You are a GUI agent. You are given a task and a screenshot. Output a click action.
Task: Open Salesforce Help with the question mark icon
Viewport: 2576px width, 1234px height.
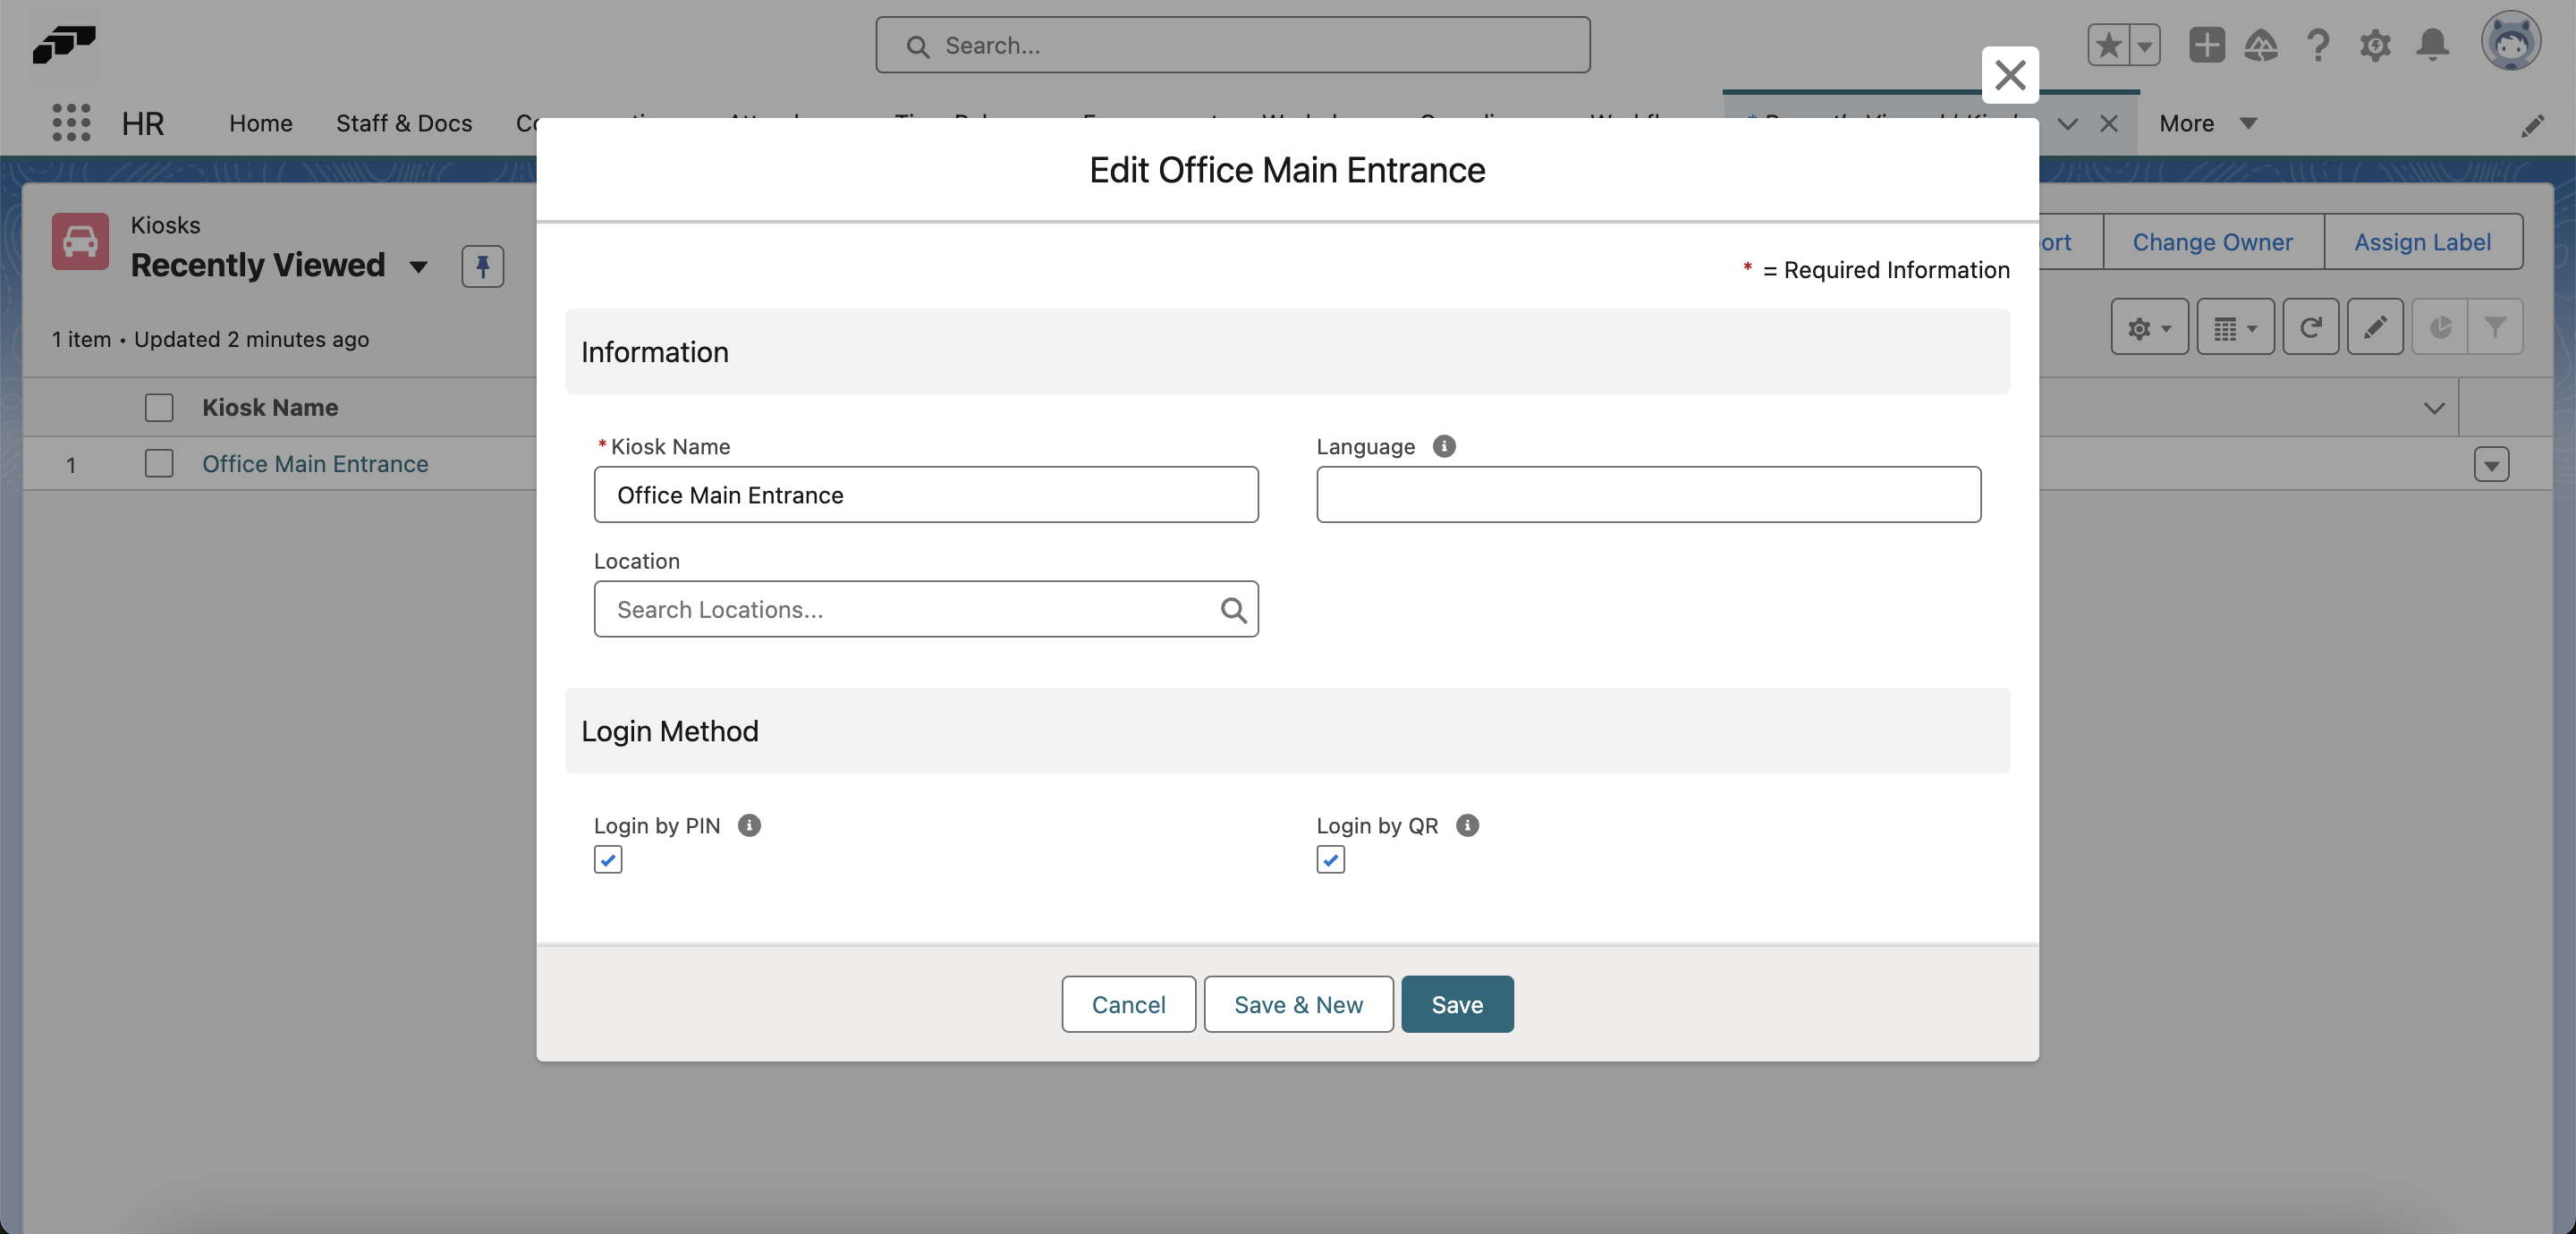pos(2319,45)
